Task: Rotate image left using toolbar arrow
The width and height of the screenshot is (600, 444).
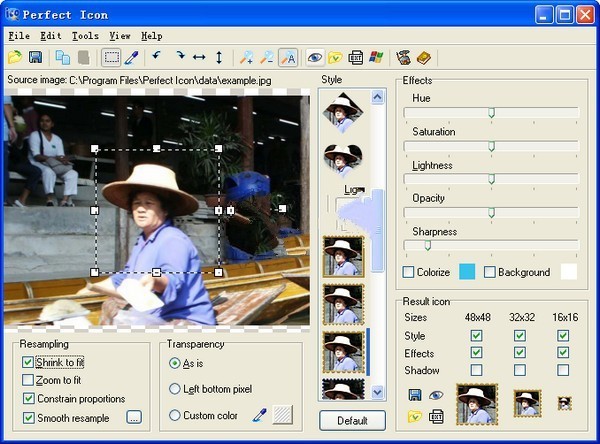Action: [x=157, y=58]
